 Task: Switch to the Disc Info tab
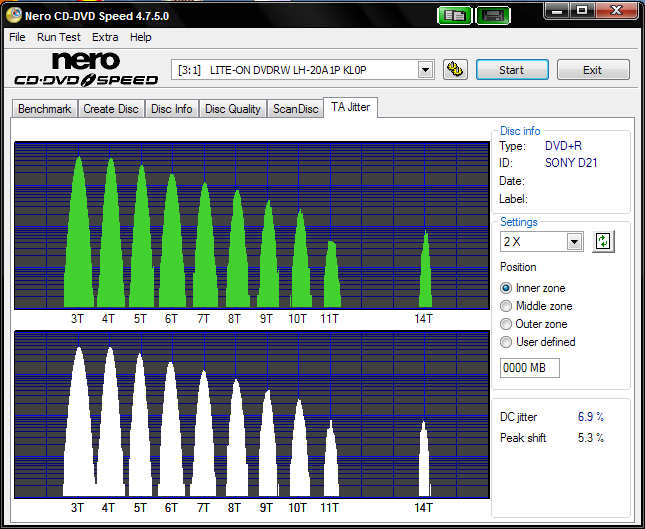coord(172,109)
